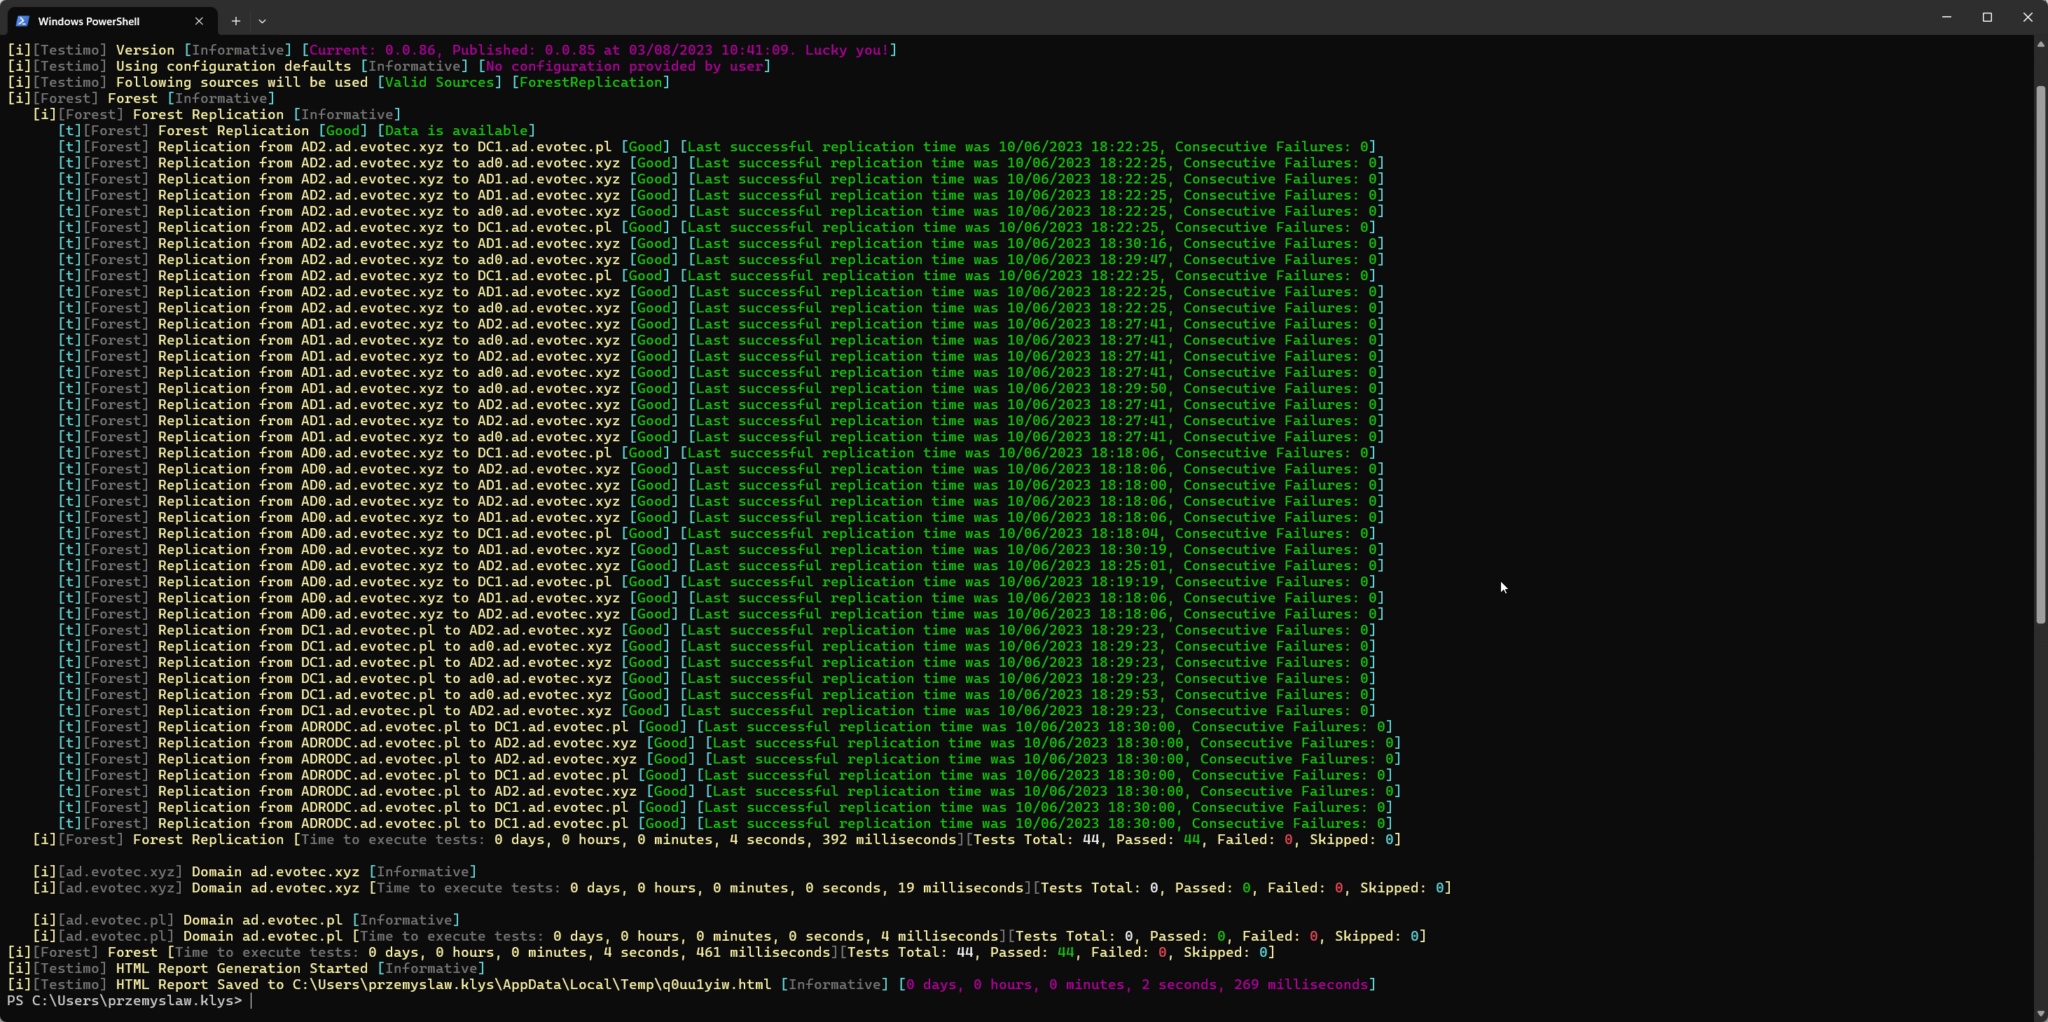Open a new tab with the plus button
This screenshot has height=1022, width=2048.
(x=235, y=20)
